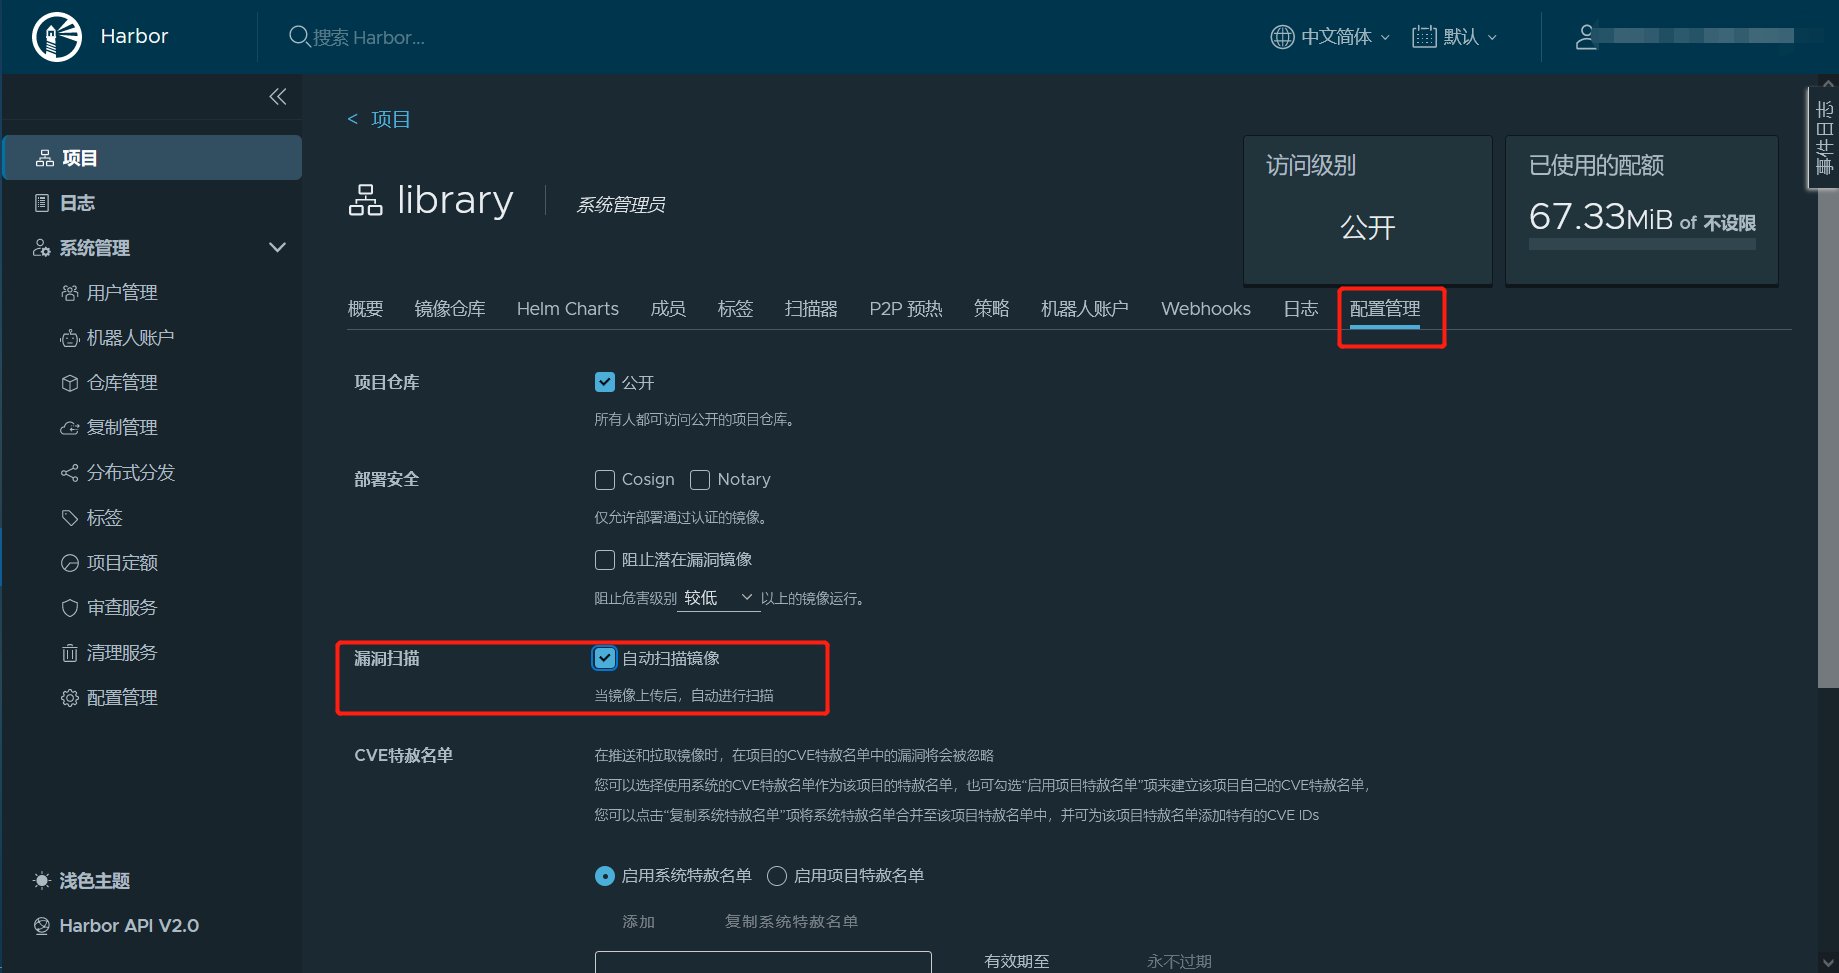Screen dimensions: 1839x973
Task: Click the 清理服务 trash icon
Action: [x=70, y=653]
